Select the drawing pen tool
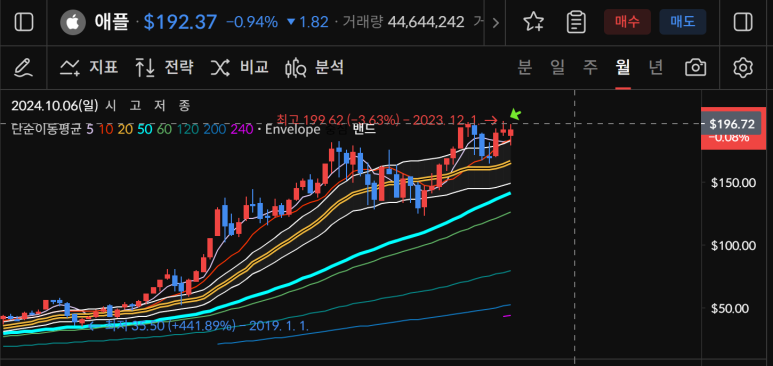773x366 pixels. pos(23,68)
